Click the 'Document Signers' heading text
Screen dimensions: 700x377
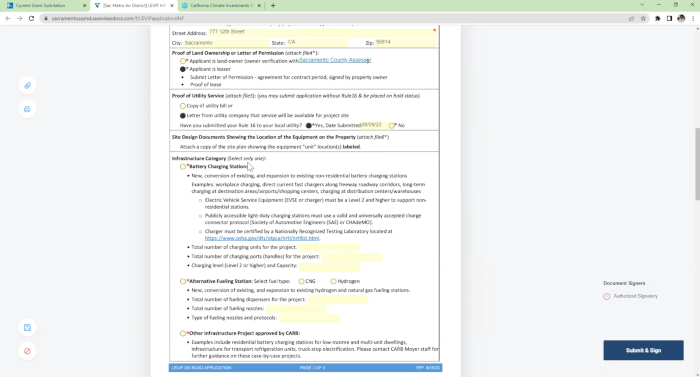coord(624,283)
